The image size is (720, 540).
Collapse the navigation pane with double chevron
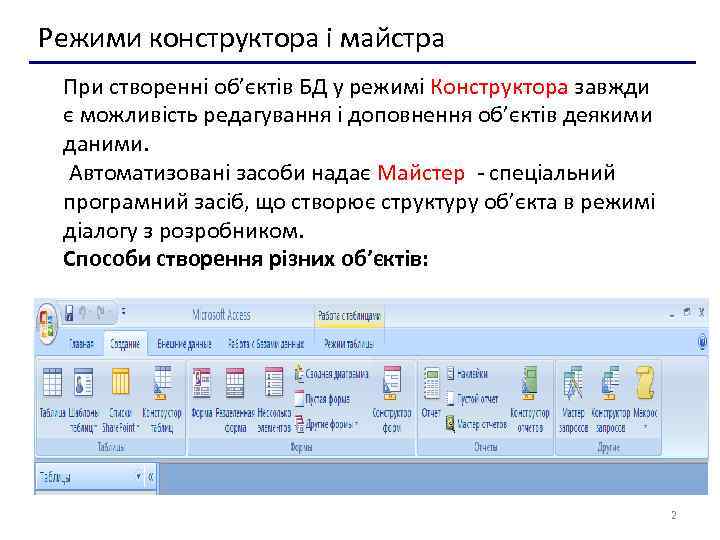151,477
